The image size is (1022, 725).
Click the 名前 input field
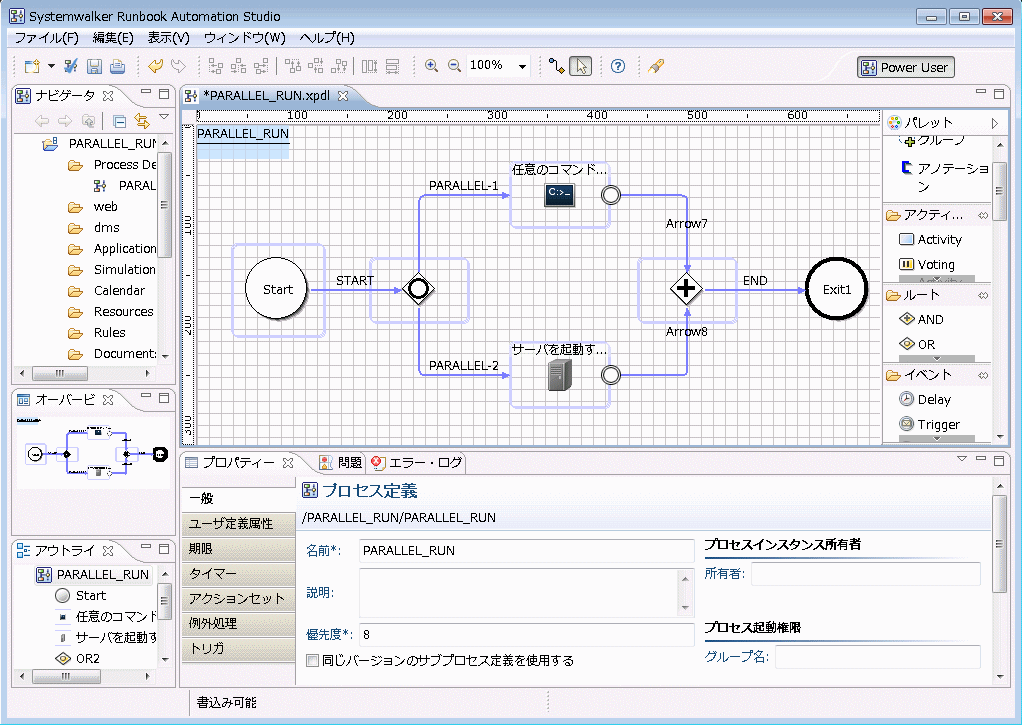click(x=527, y=551)
